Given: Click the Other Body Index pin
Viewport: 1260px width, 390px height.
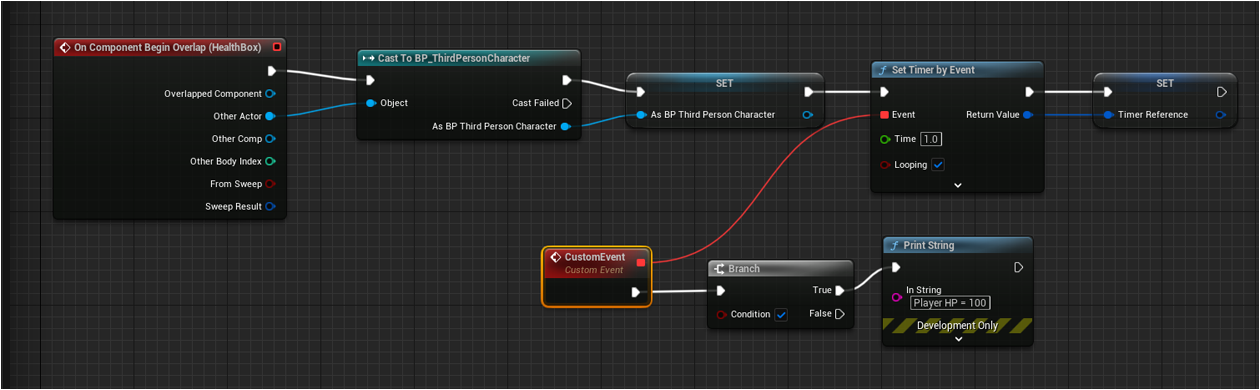Looking at the screenshot, I should (x=270, y=161).
